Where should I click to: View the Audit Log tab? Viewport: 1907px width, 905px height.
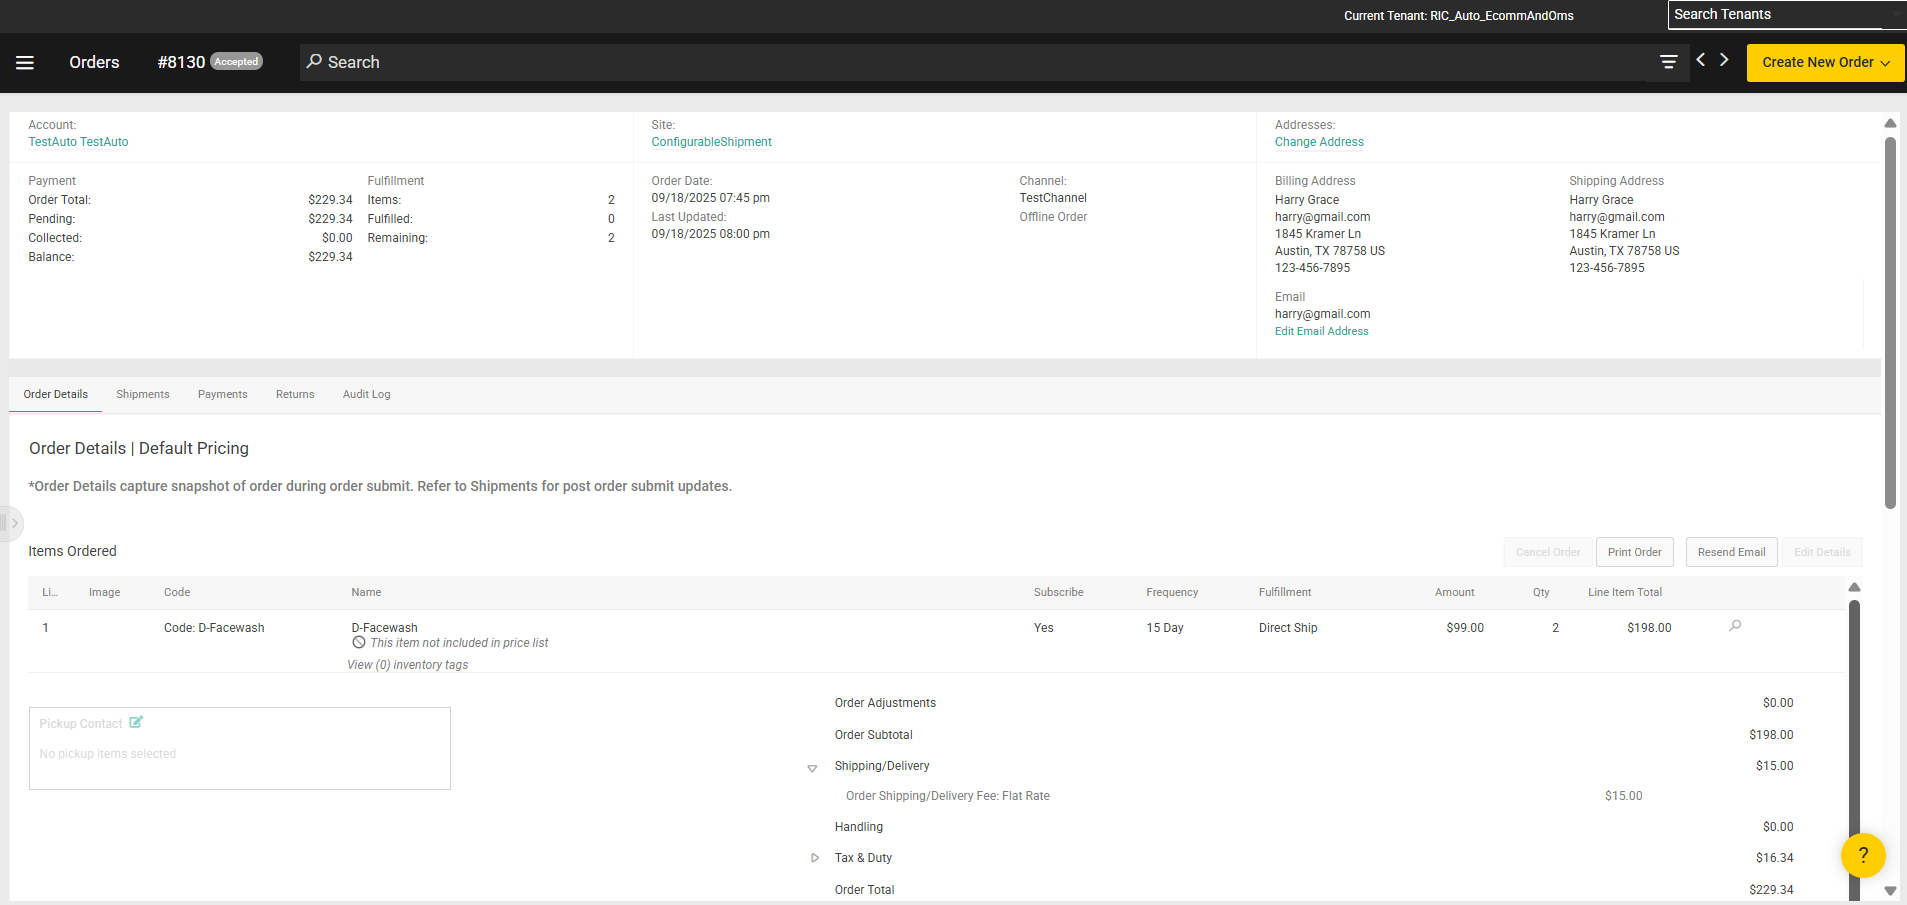tap(367, 394)
